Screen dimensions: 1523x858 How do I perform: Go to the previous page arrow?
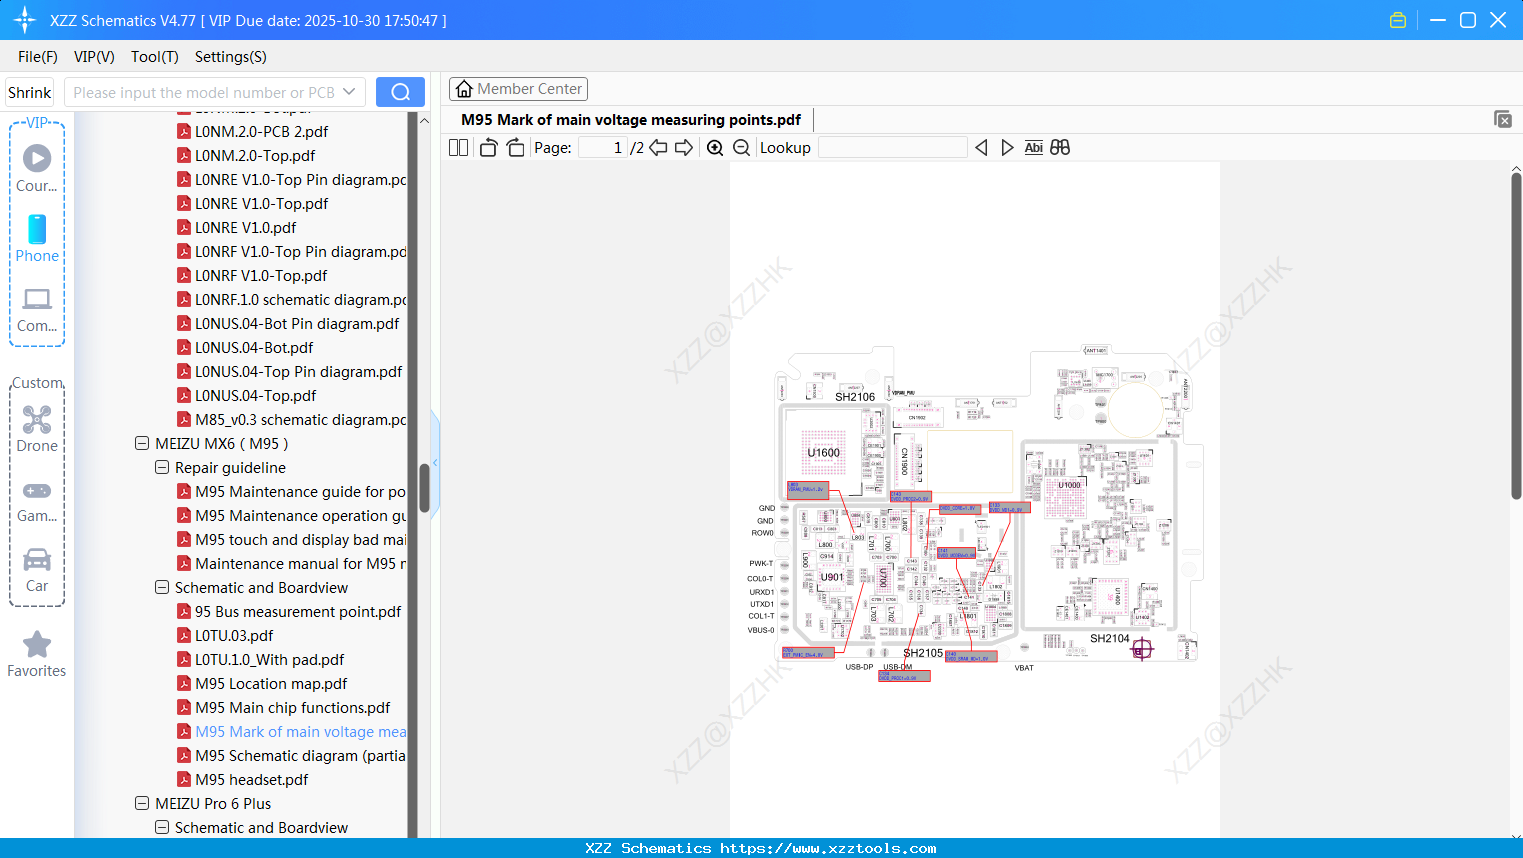(x=658, y=148)
